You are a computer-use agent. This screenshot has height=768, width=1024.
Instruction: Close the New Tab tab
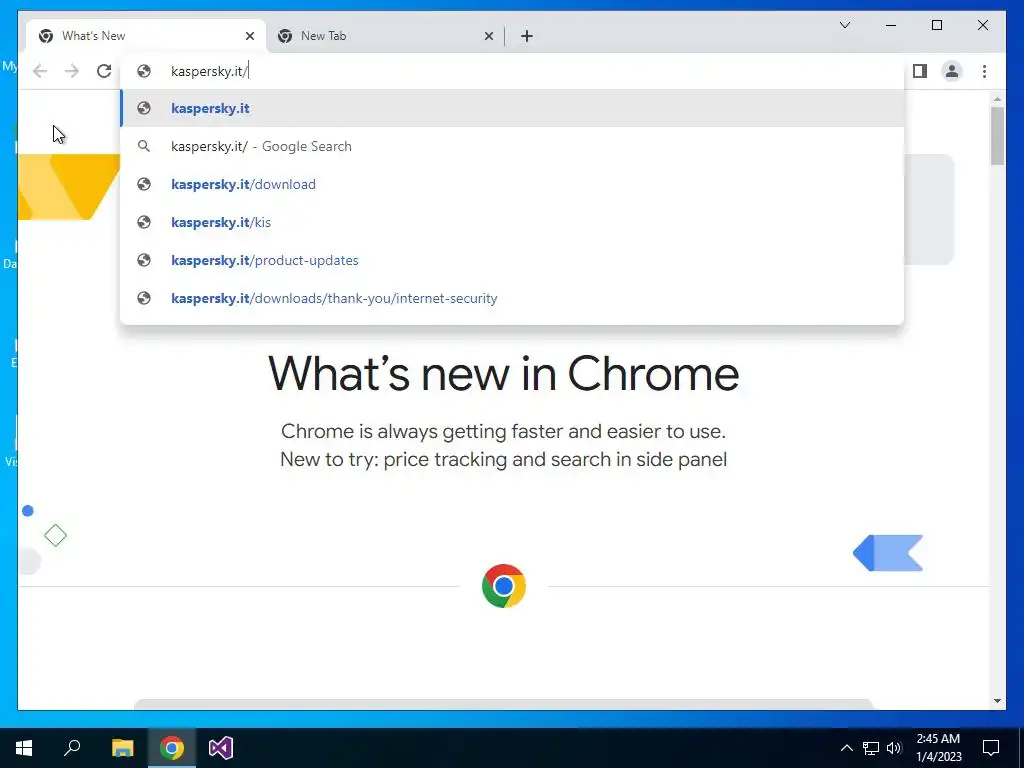(x=488, y=36)
